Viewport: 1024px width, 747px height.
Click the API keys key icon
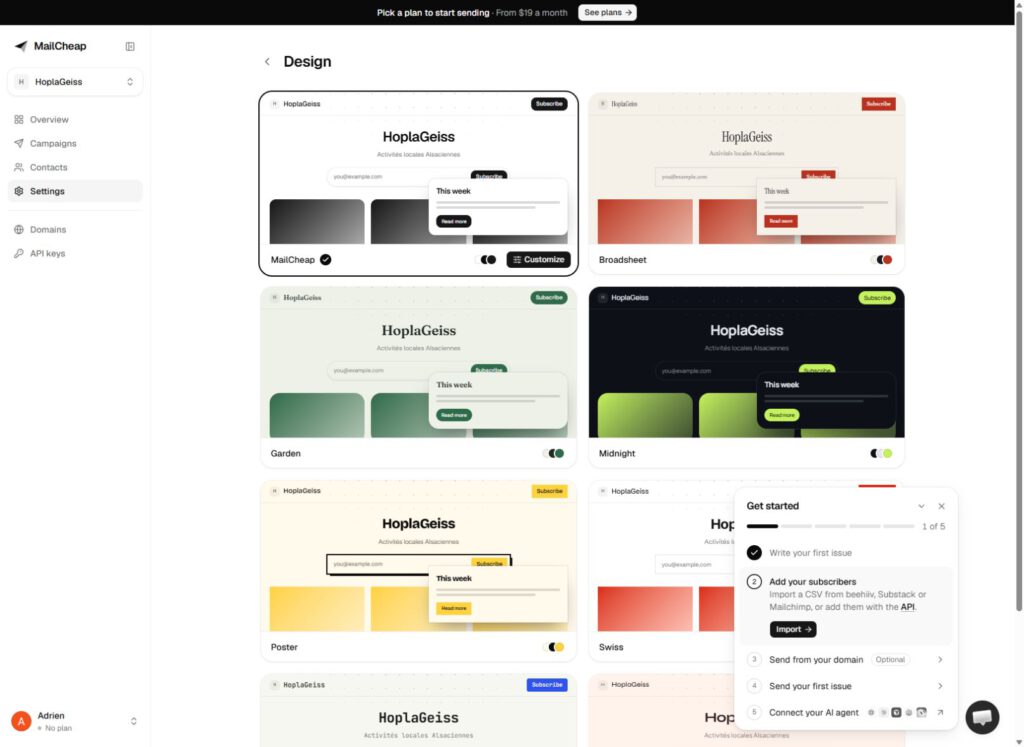tap(19, 253)
